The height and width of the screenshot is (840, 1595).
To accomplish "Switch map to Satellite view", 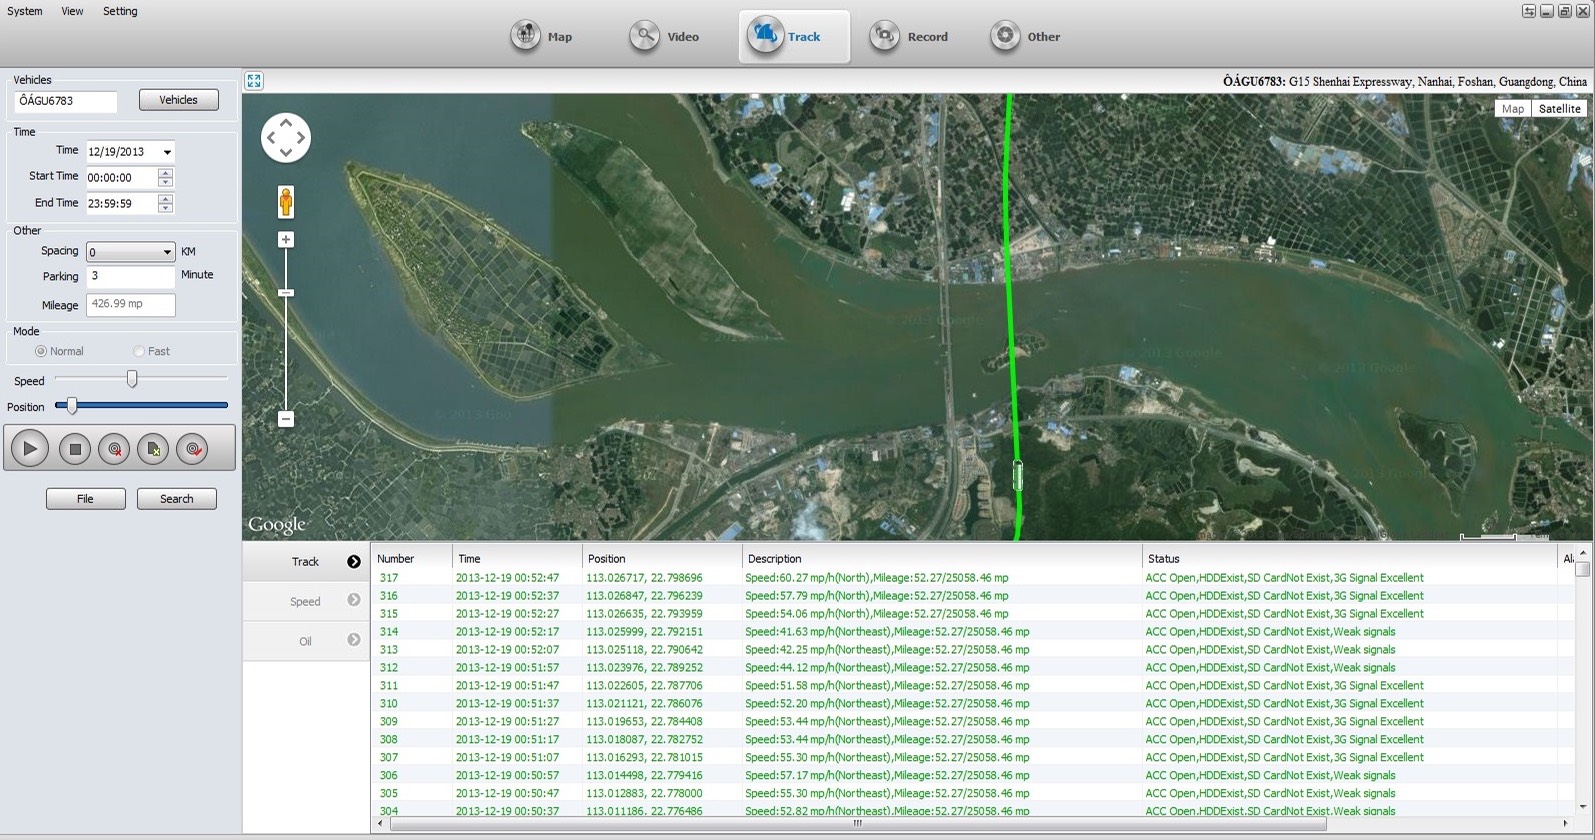I will point(1559,109).
